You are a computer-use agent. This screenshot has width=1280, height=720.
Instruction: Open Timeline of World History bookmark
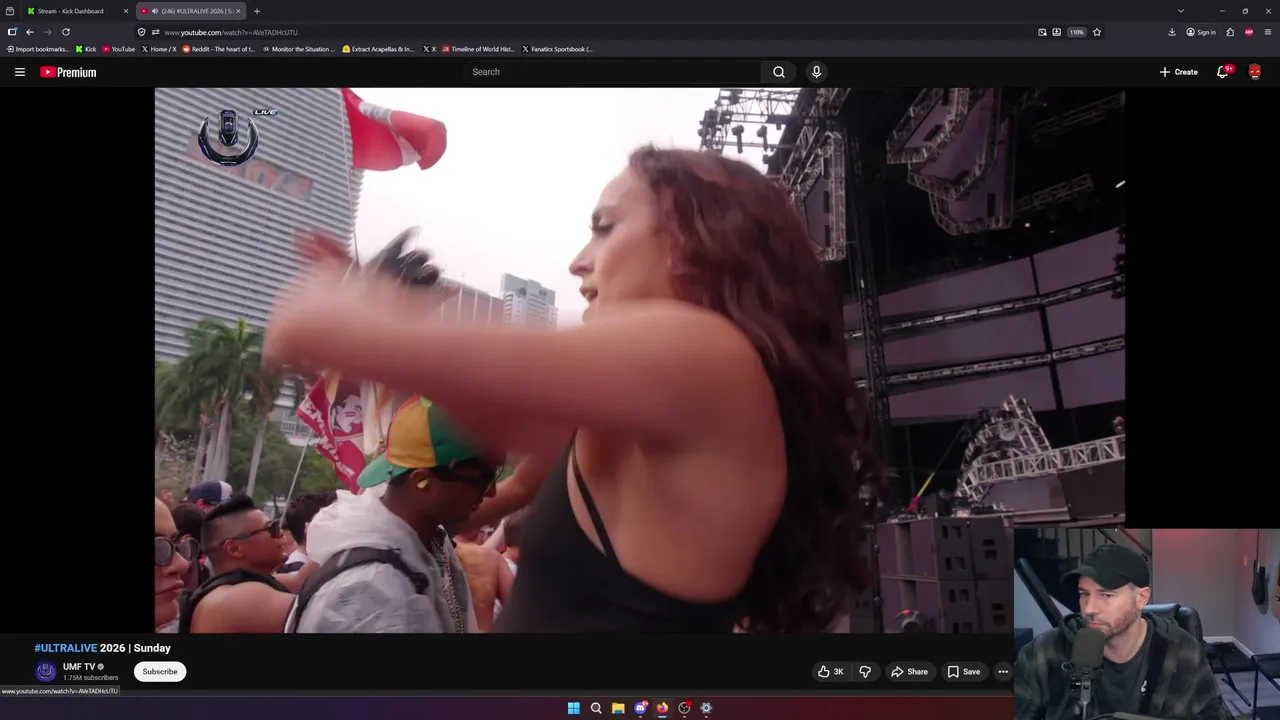pos(477,49)
